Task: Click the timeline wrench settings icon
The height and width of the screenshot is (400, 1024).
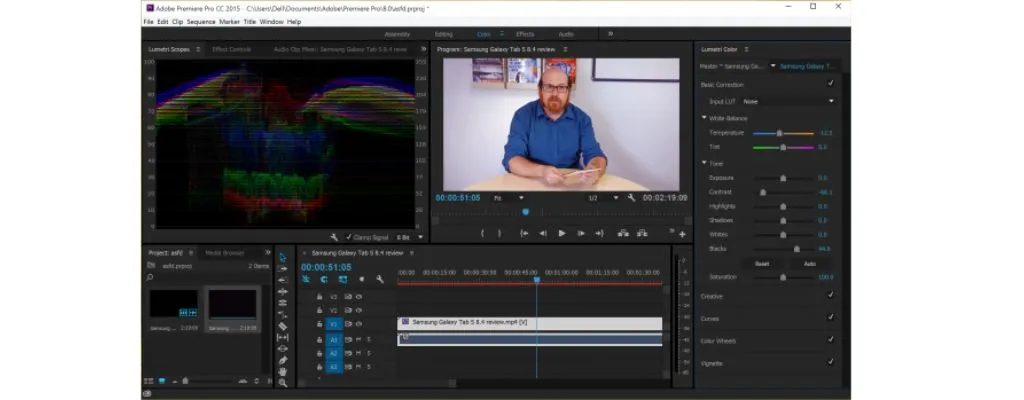Action: [380, 279]
